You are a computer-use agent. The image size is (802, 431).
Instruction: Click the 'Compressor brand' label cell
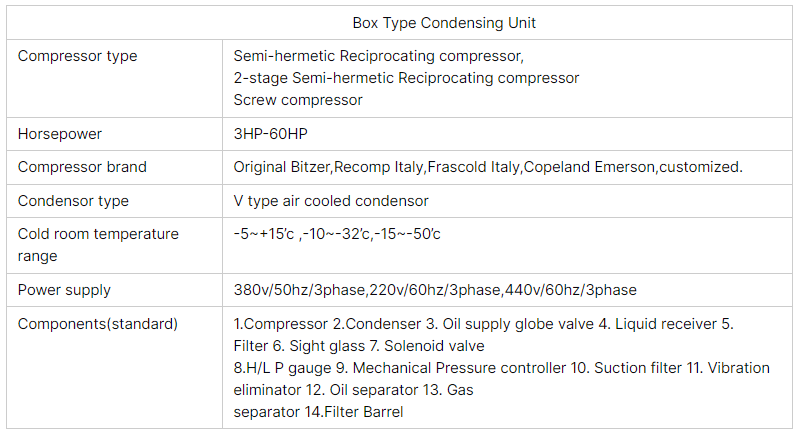(82, 167)
